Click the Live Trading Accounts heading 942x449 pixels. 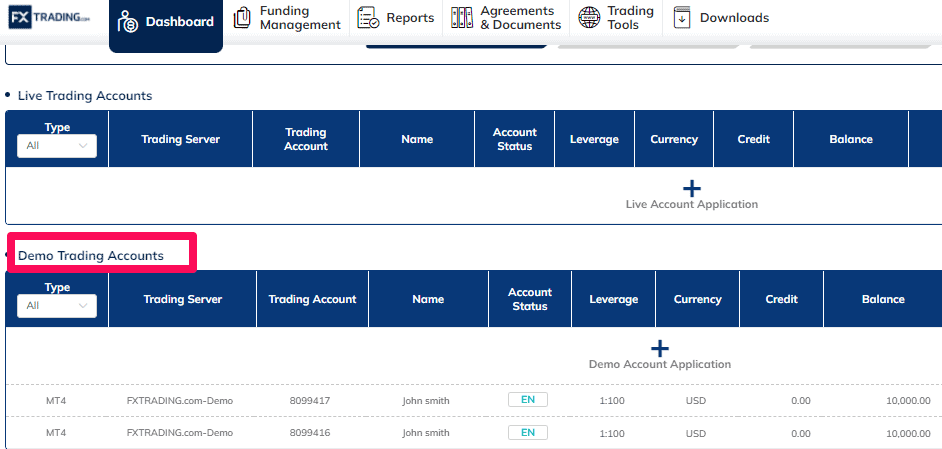click(85, 96)
